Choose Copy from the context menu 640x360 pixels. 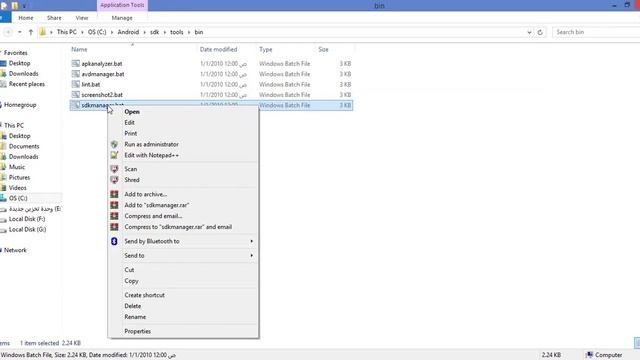(183, 281)
